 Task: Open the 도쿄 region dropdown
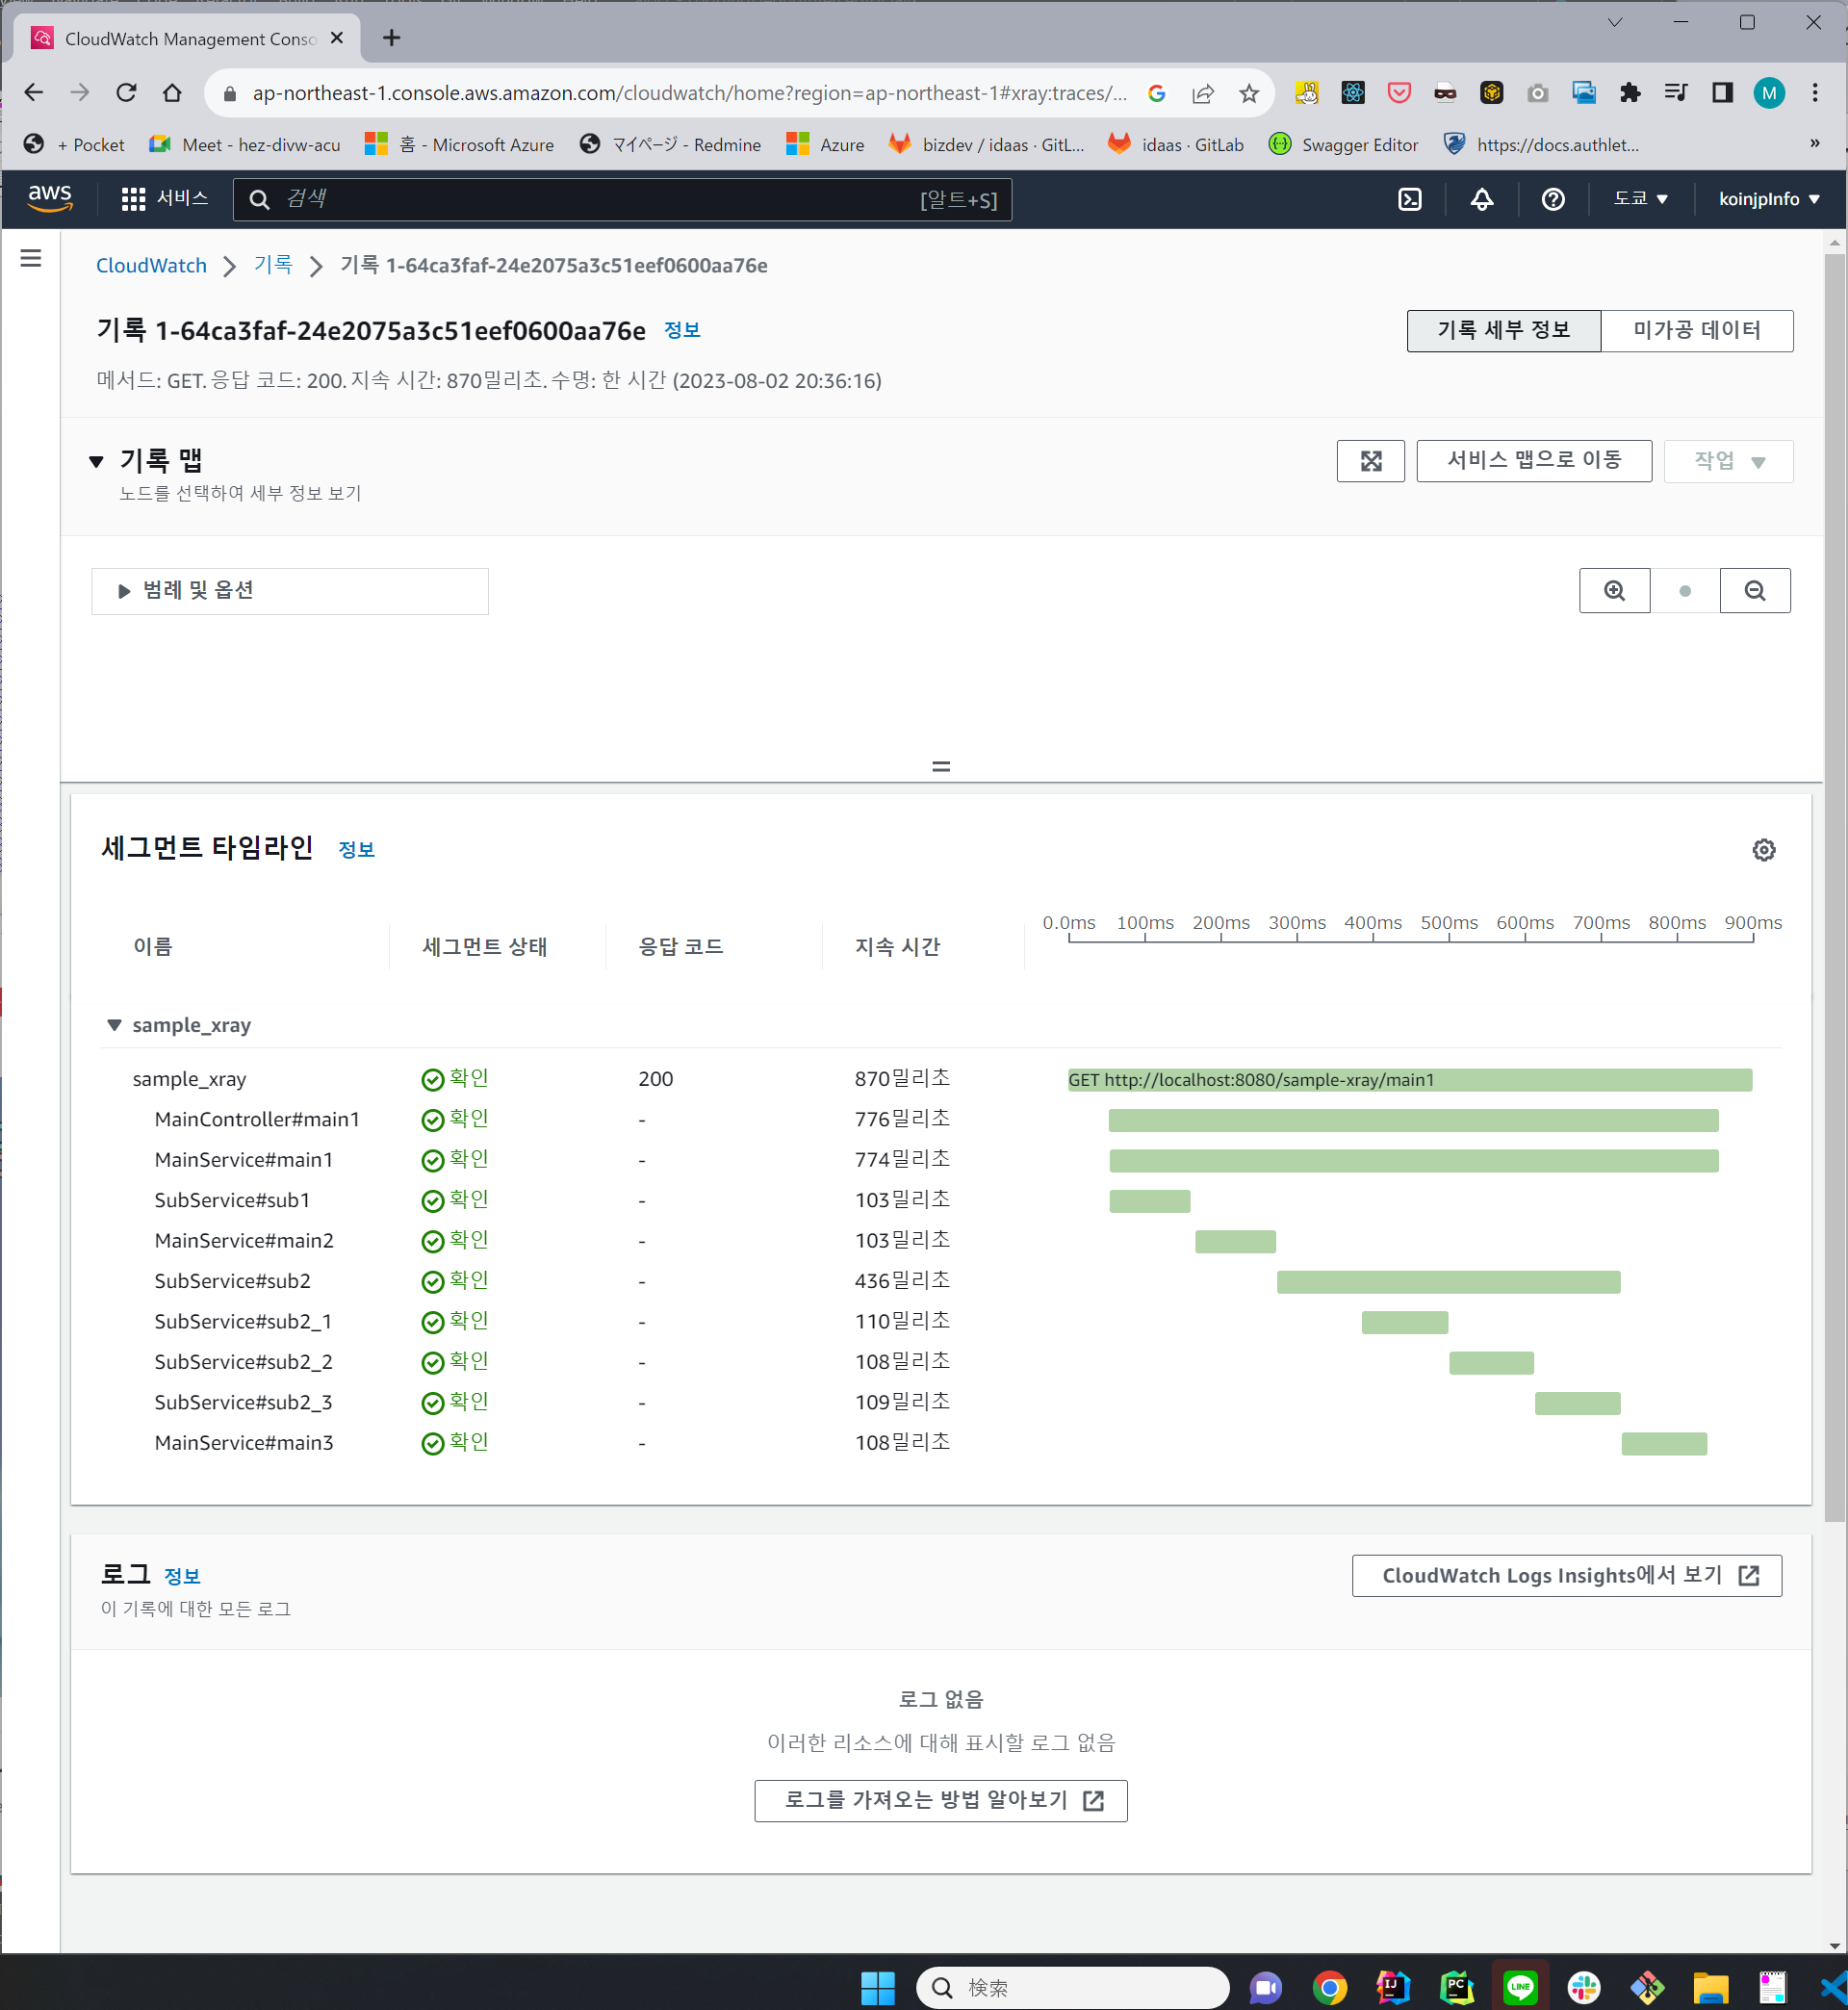(x=1640, y=199)
